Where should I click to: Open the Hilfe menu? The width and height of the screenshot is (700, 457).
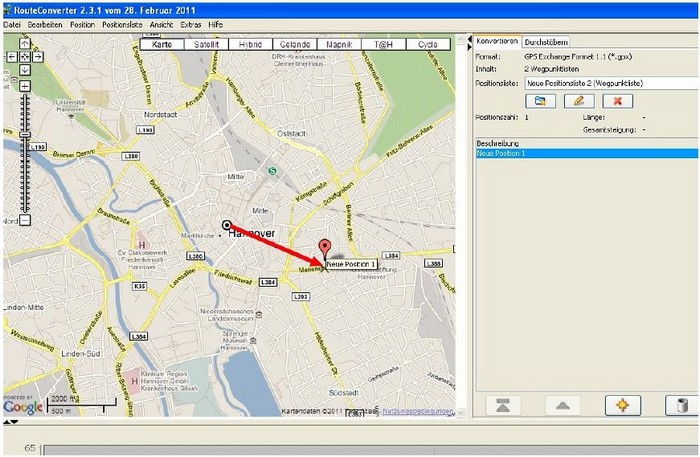pyautogui.click(x=216, y=25)
